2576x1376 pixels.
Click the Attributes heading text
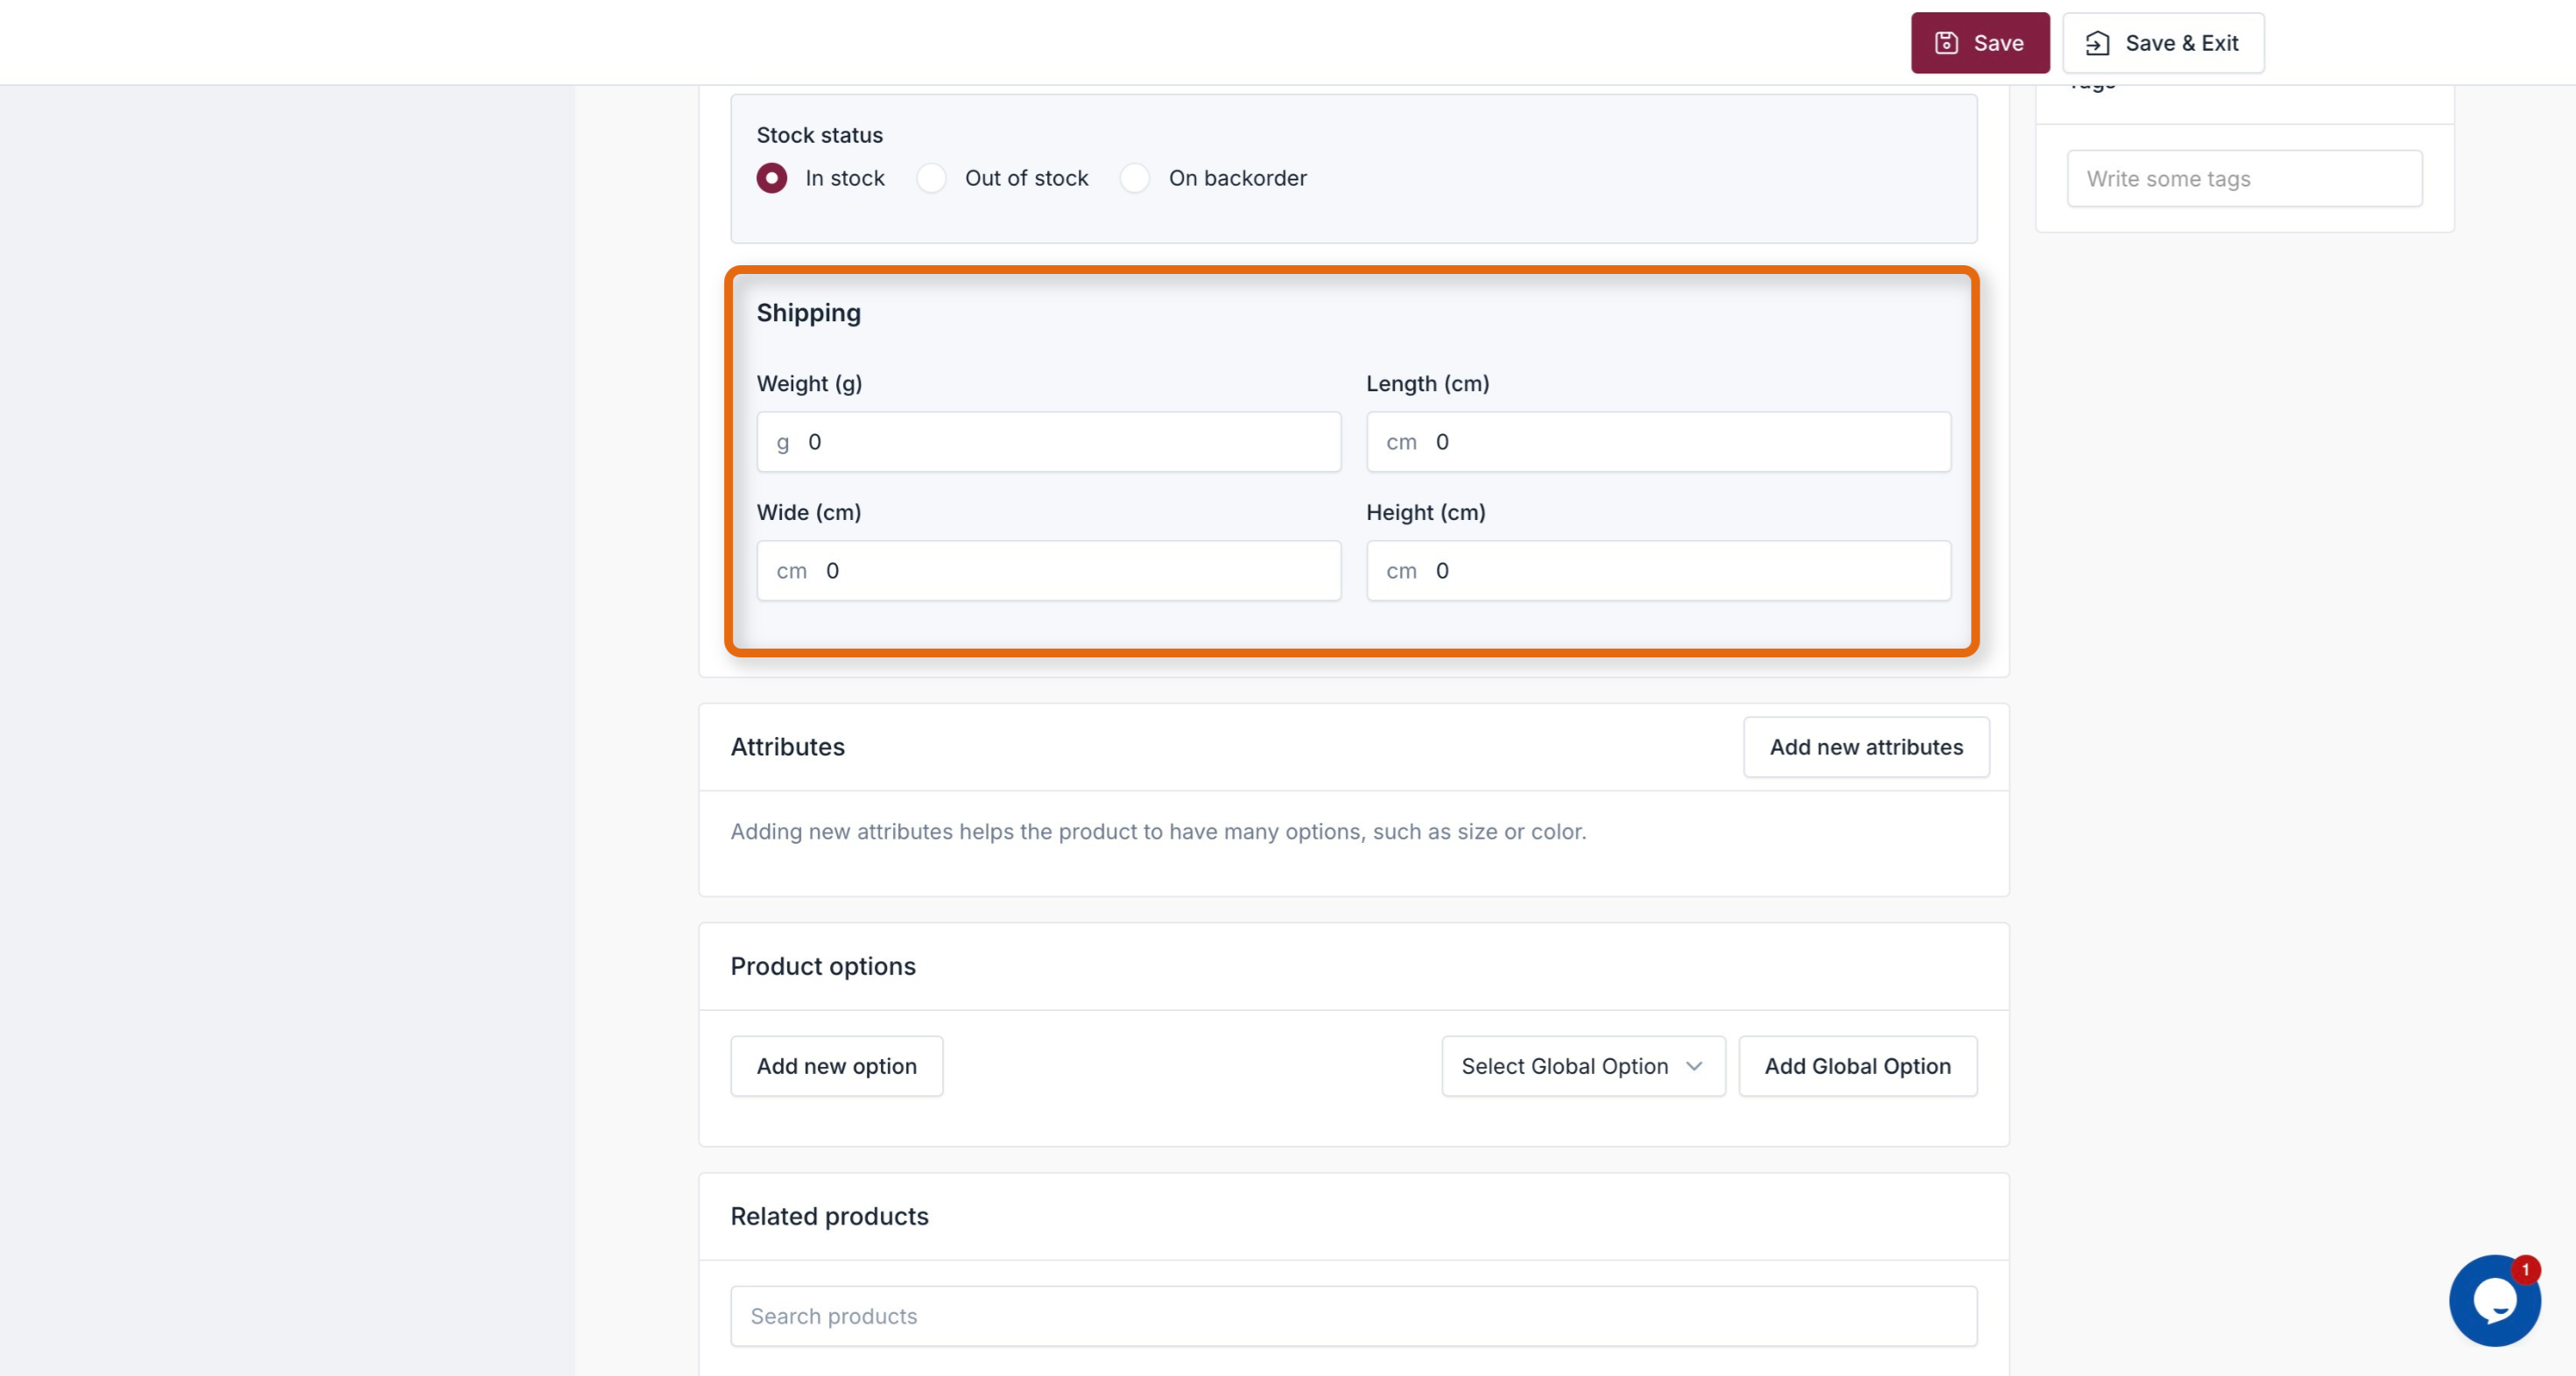787,747
